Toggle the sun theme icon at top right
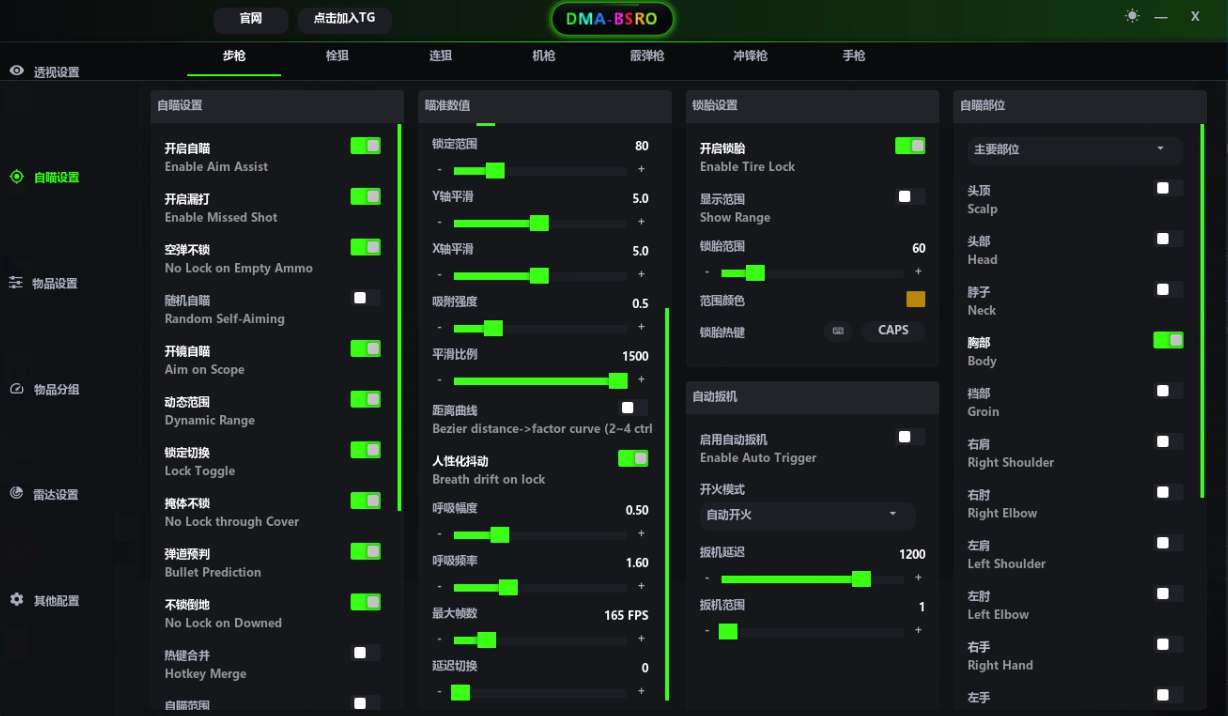The image size is (1228, 716). tap(1132, 16)
